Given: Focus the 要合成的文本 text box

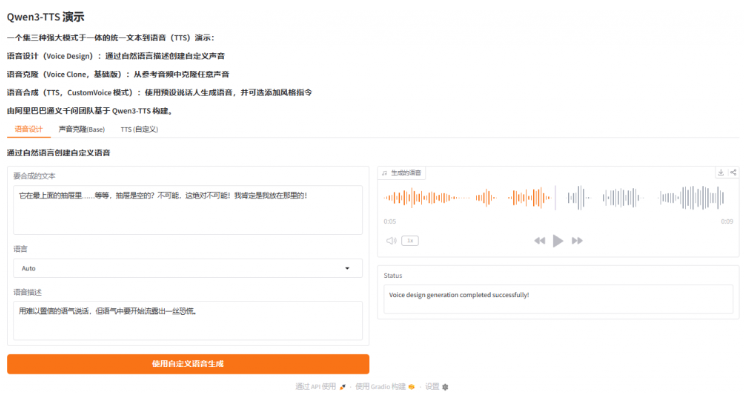Looking at the screenshot, I should pos(188,210).
